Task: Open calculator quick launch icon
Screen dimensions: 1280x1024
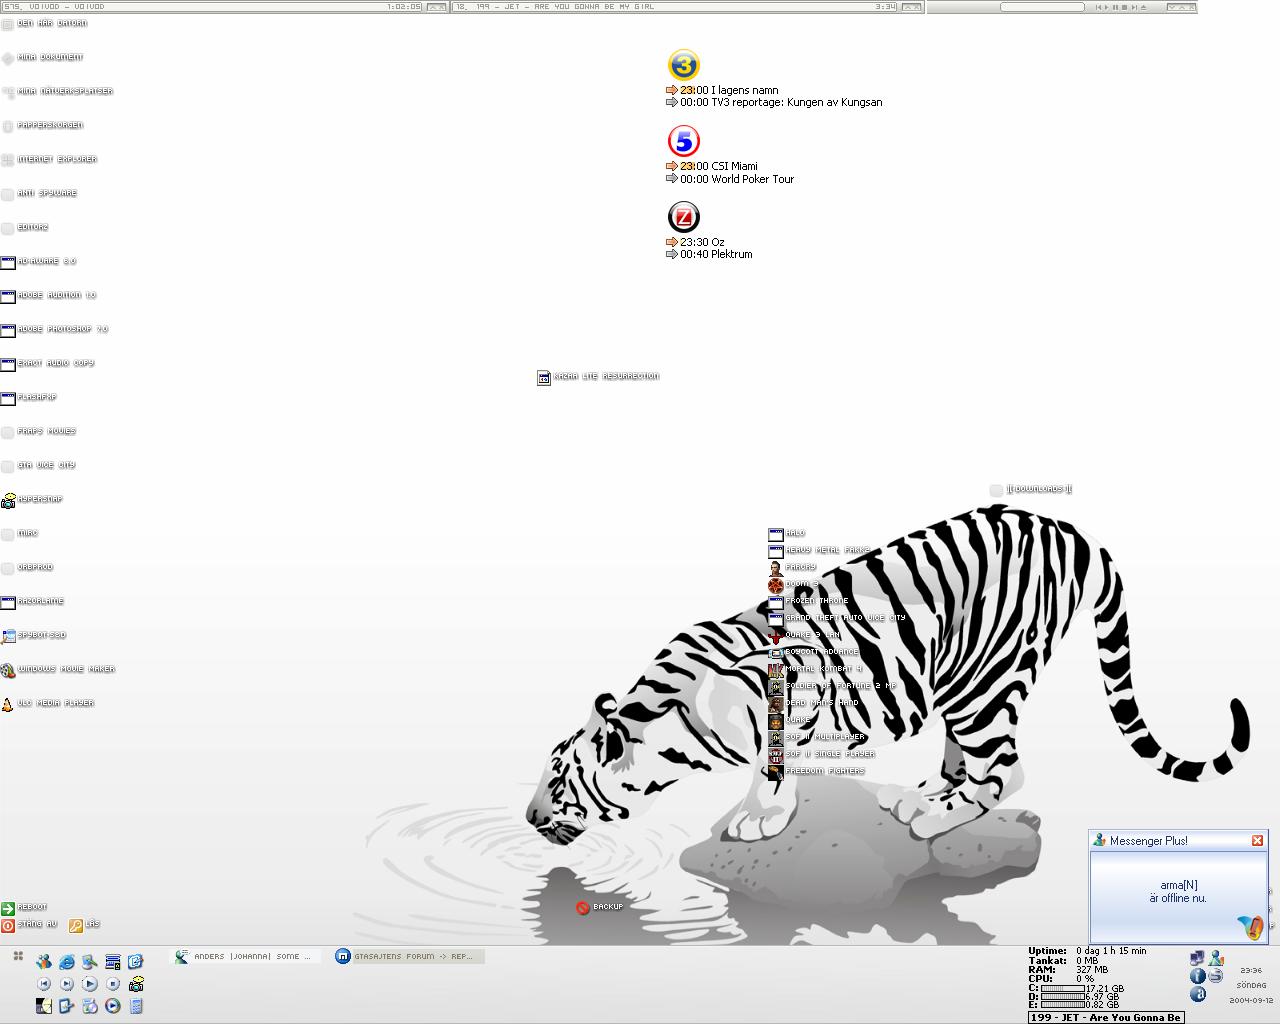Action: [136, 1006]
